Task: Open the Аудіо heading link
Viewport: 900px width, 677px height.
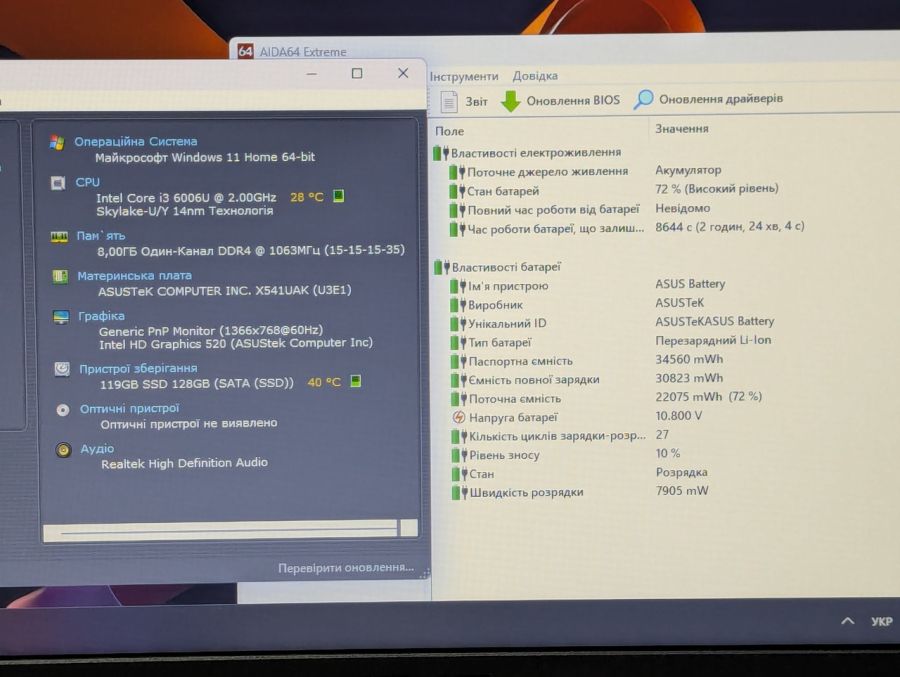Action: 97,448
